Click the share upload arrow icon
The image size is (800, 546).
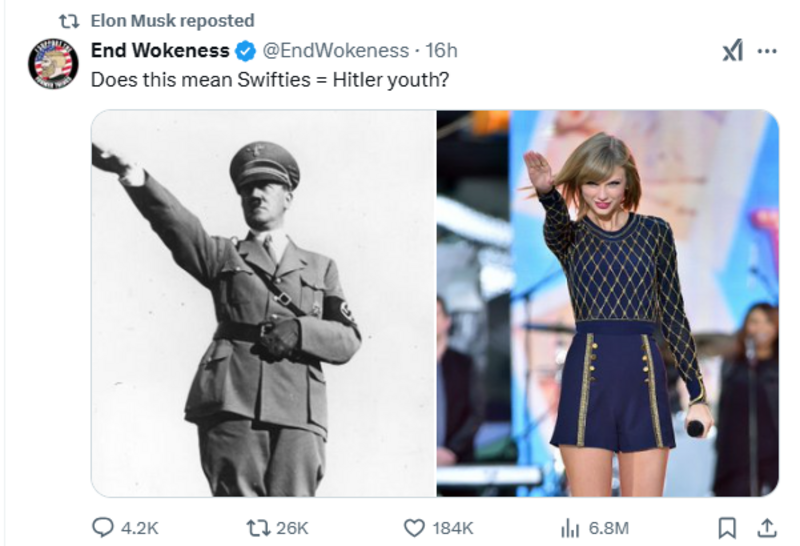pyautogui.click(x=766, y=527)
